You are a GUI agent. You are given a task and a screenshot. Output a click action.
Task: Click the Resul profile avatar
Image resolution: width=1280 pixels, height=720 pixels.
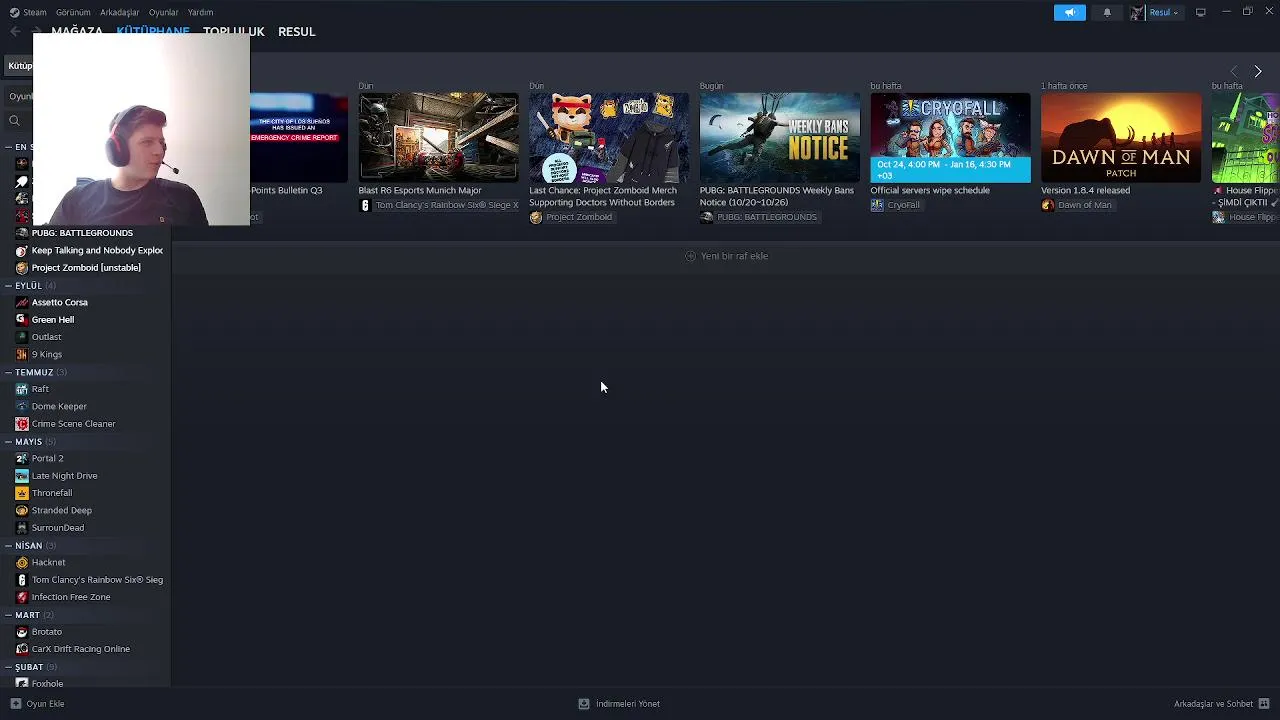click(x=1137, y=12)
